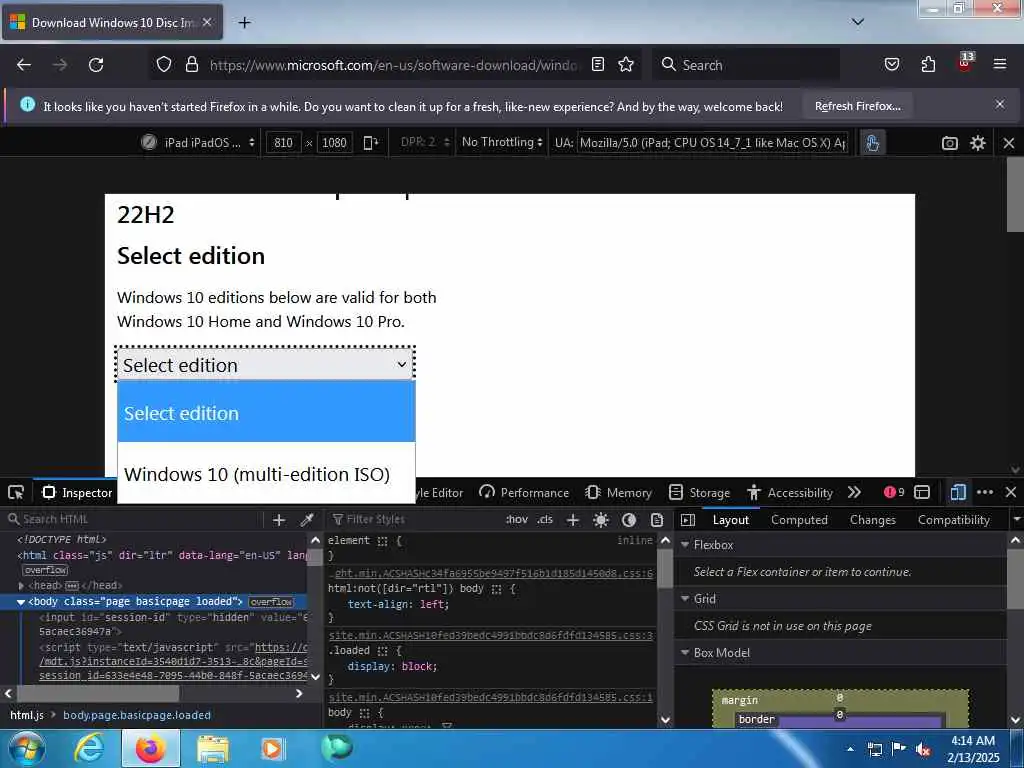Rotate the responsive viewport
Viewport: 1024px width, 768px height.
(x=370, y=142)
